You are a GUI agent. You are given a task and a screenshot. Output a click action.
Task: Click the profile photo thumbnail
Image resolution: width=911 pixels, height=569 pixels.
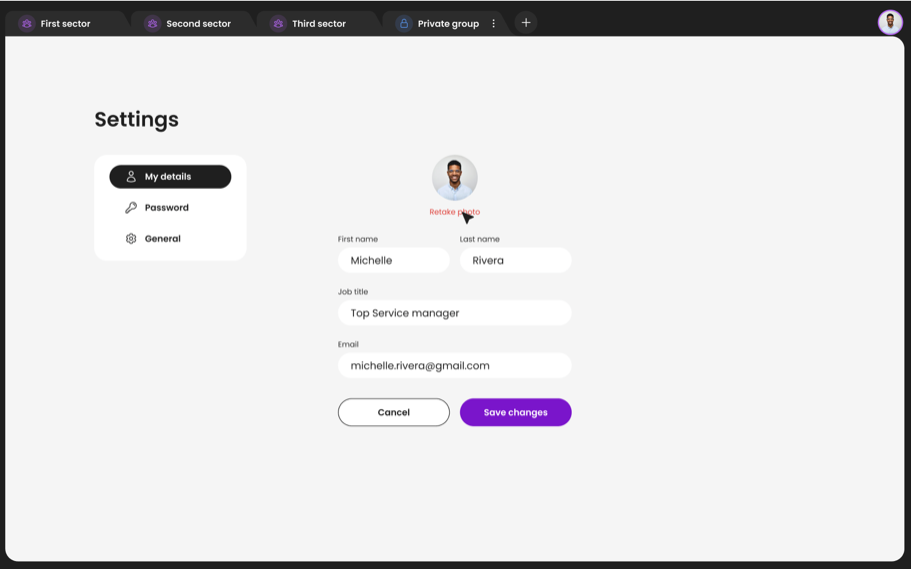point(454,178)
